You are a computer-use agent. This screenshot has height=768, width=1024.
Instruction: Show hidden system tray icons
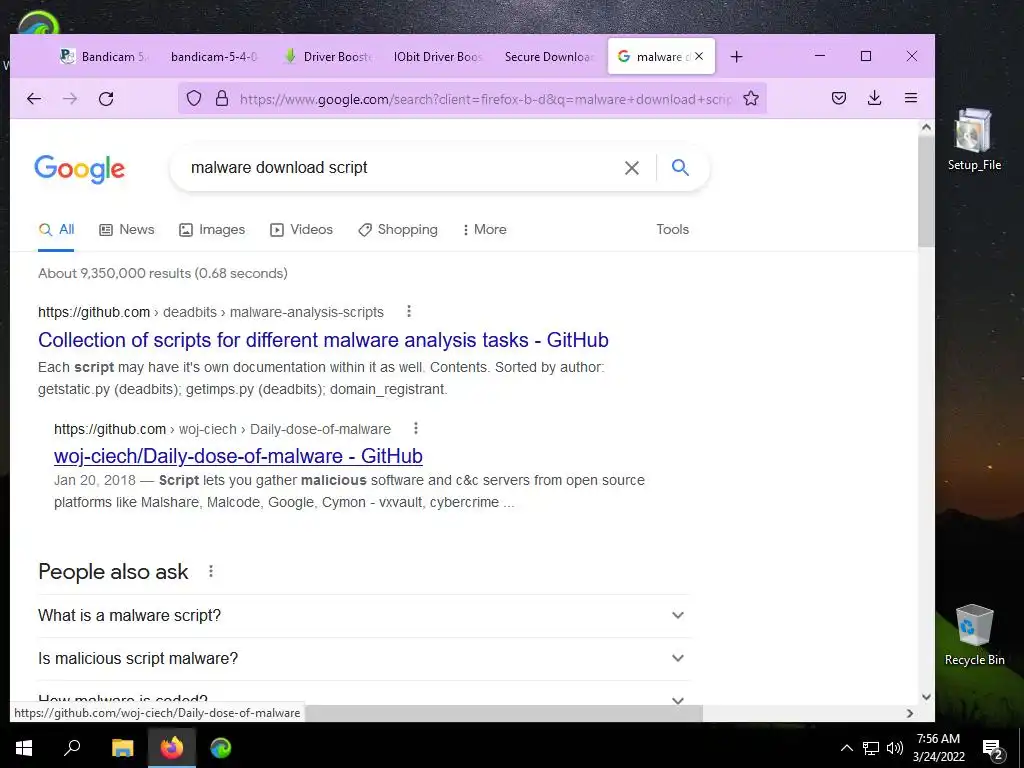[x=846, y=748]
